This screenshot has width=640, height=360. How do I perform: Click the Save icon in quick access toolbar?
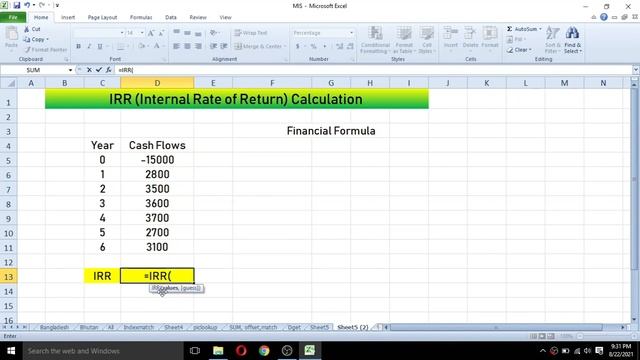[x=17, y=5]
